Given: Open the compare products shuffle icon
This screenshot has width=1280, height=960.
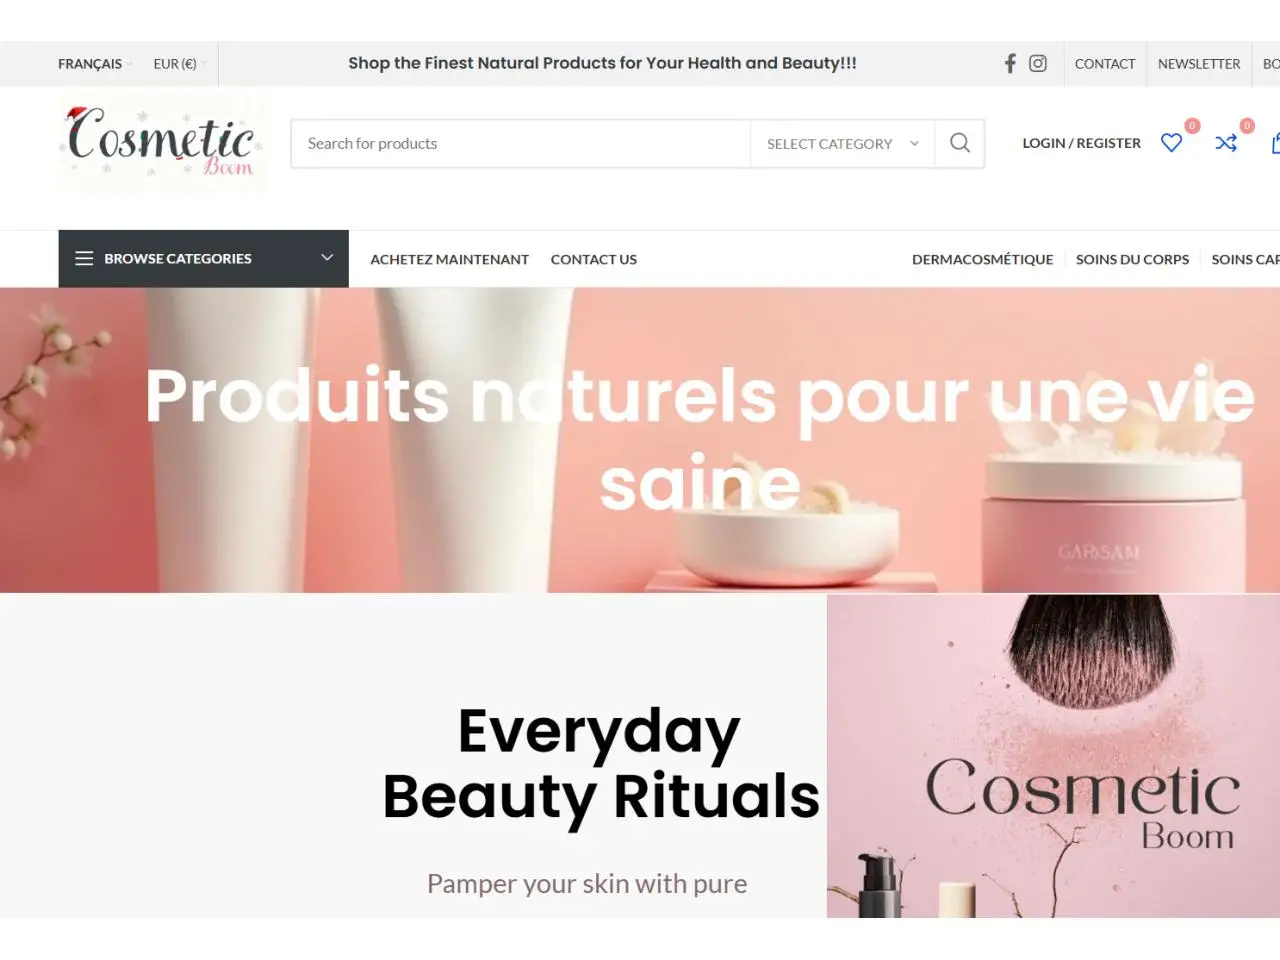Looking at the screenshot, I should click(1226, 143).
